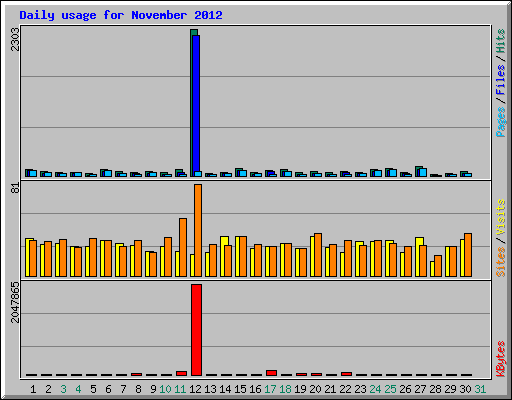
Task: Click the orange bar for day 30
Action: point(468,255)
